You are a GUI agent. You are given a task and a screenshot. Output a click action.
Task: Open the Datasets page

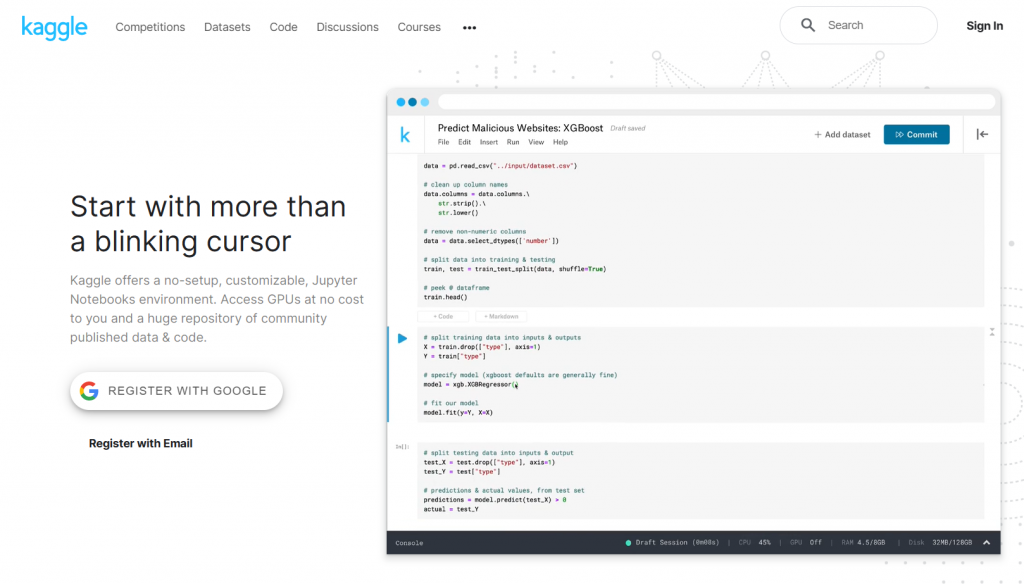(227, 27)
